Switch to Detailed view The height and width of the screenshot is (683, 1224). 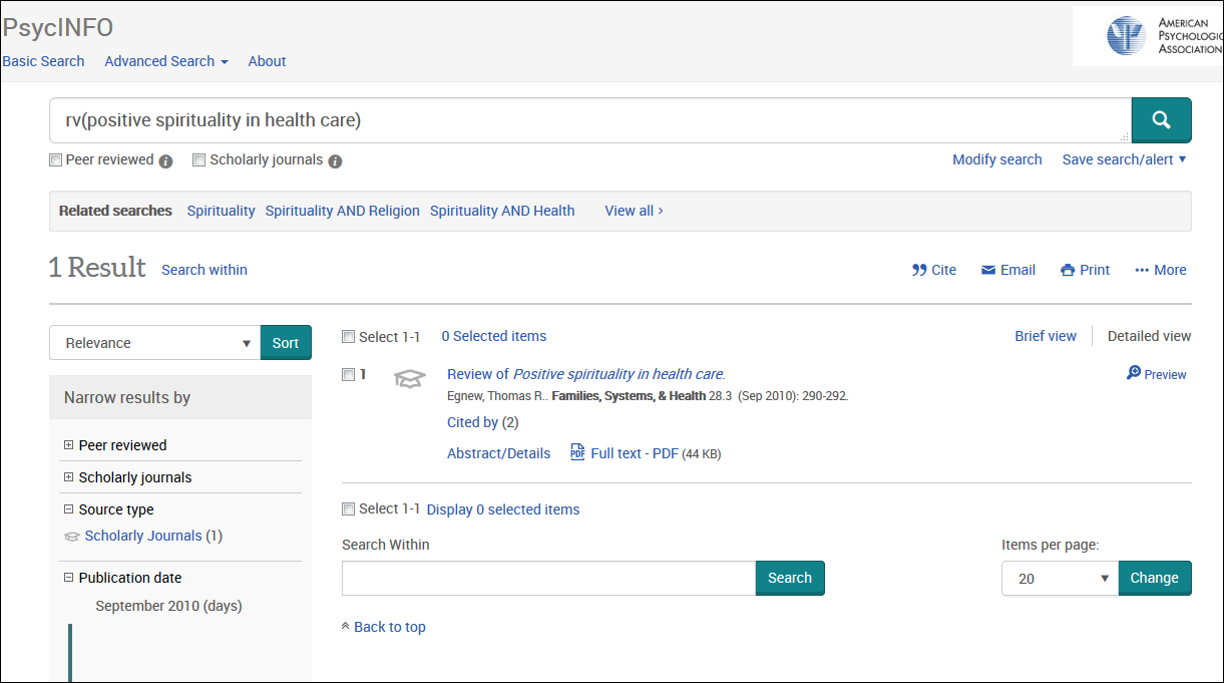(x=1149, y=336)
